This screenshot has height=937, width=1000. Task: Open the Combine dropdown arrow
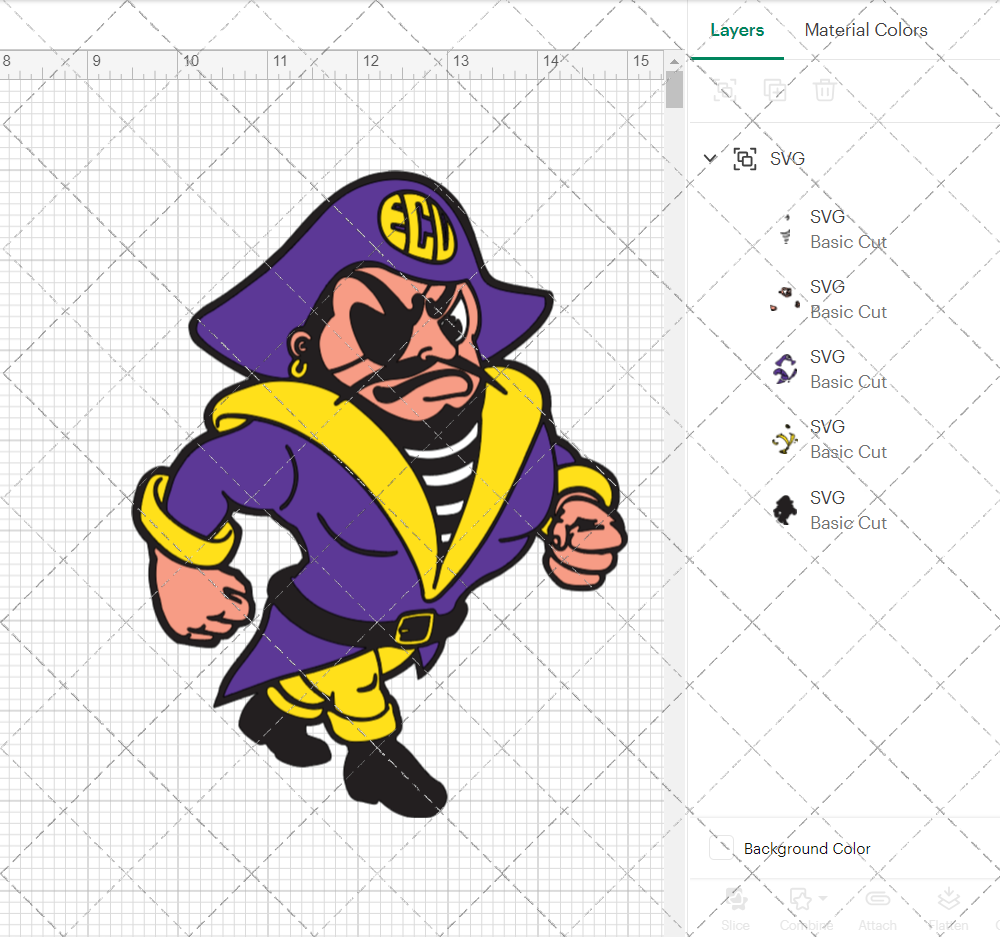[x=823, y=898]
